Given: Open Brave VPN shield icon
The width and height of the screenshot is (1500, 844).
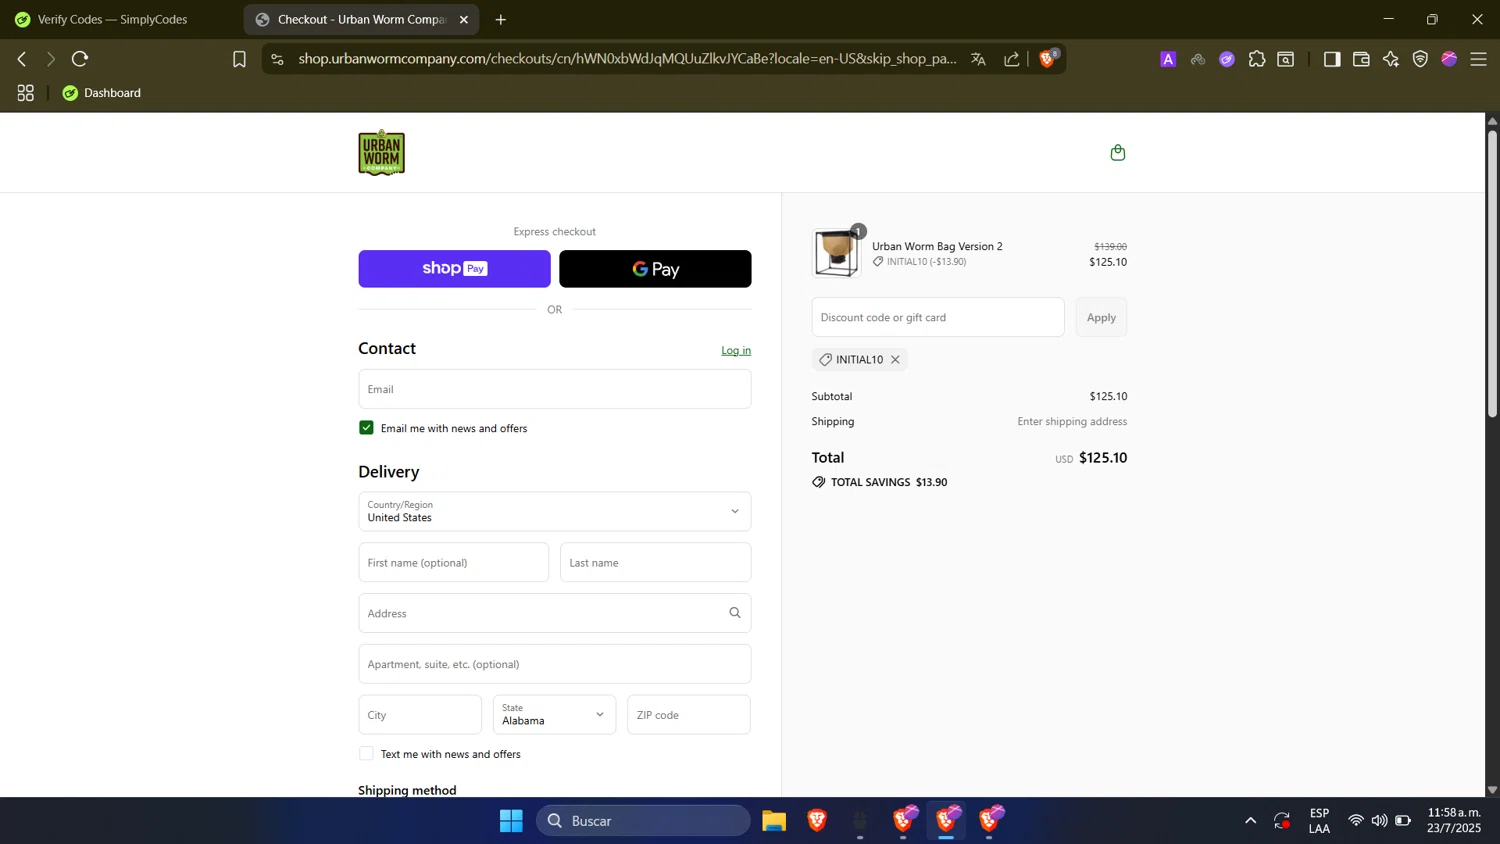Looking at the screenshot, I should [x=1420, y=60].
